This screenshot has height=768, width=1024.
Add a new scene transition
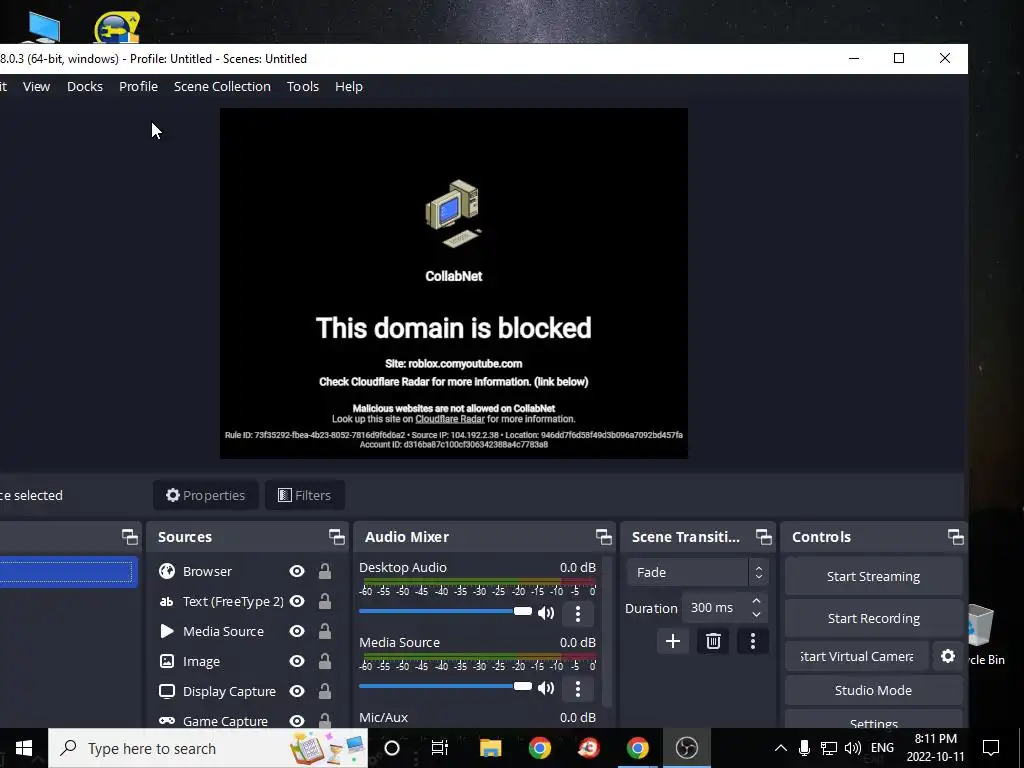[673, 641]
